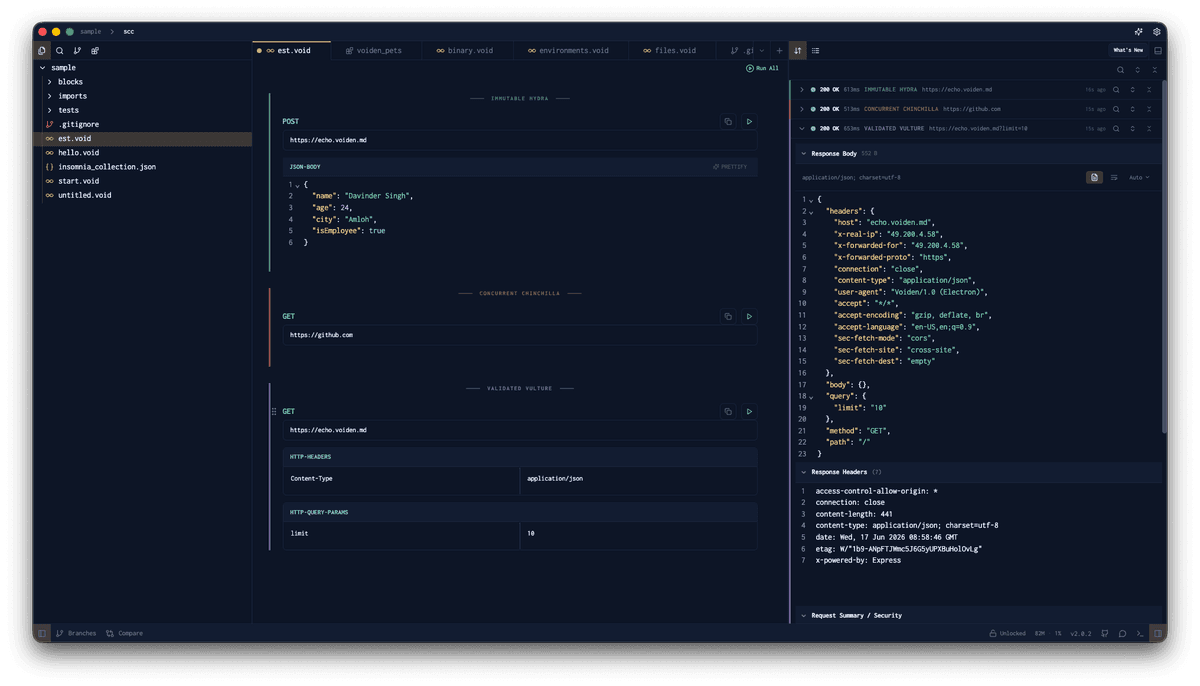The height and width of the screenshot is (686, 1200).
Task: Collapse the sample root folder
Action: pyautogui.click(x=43, y=68)
